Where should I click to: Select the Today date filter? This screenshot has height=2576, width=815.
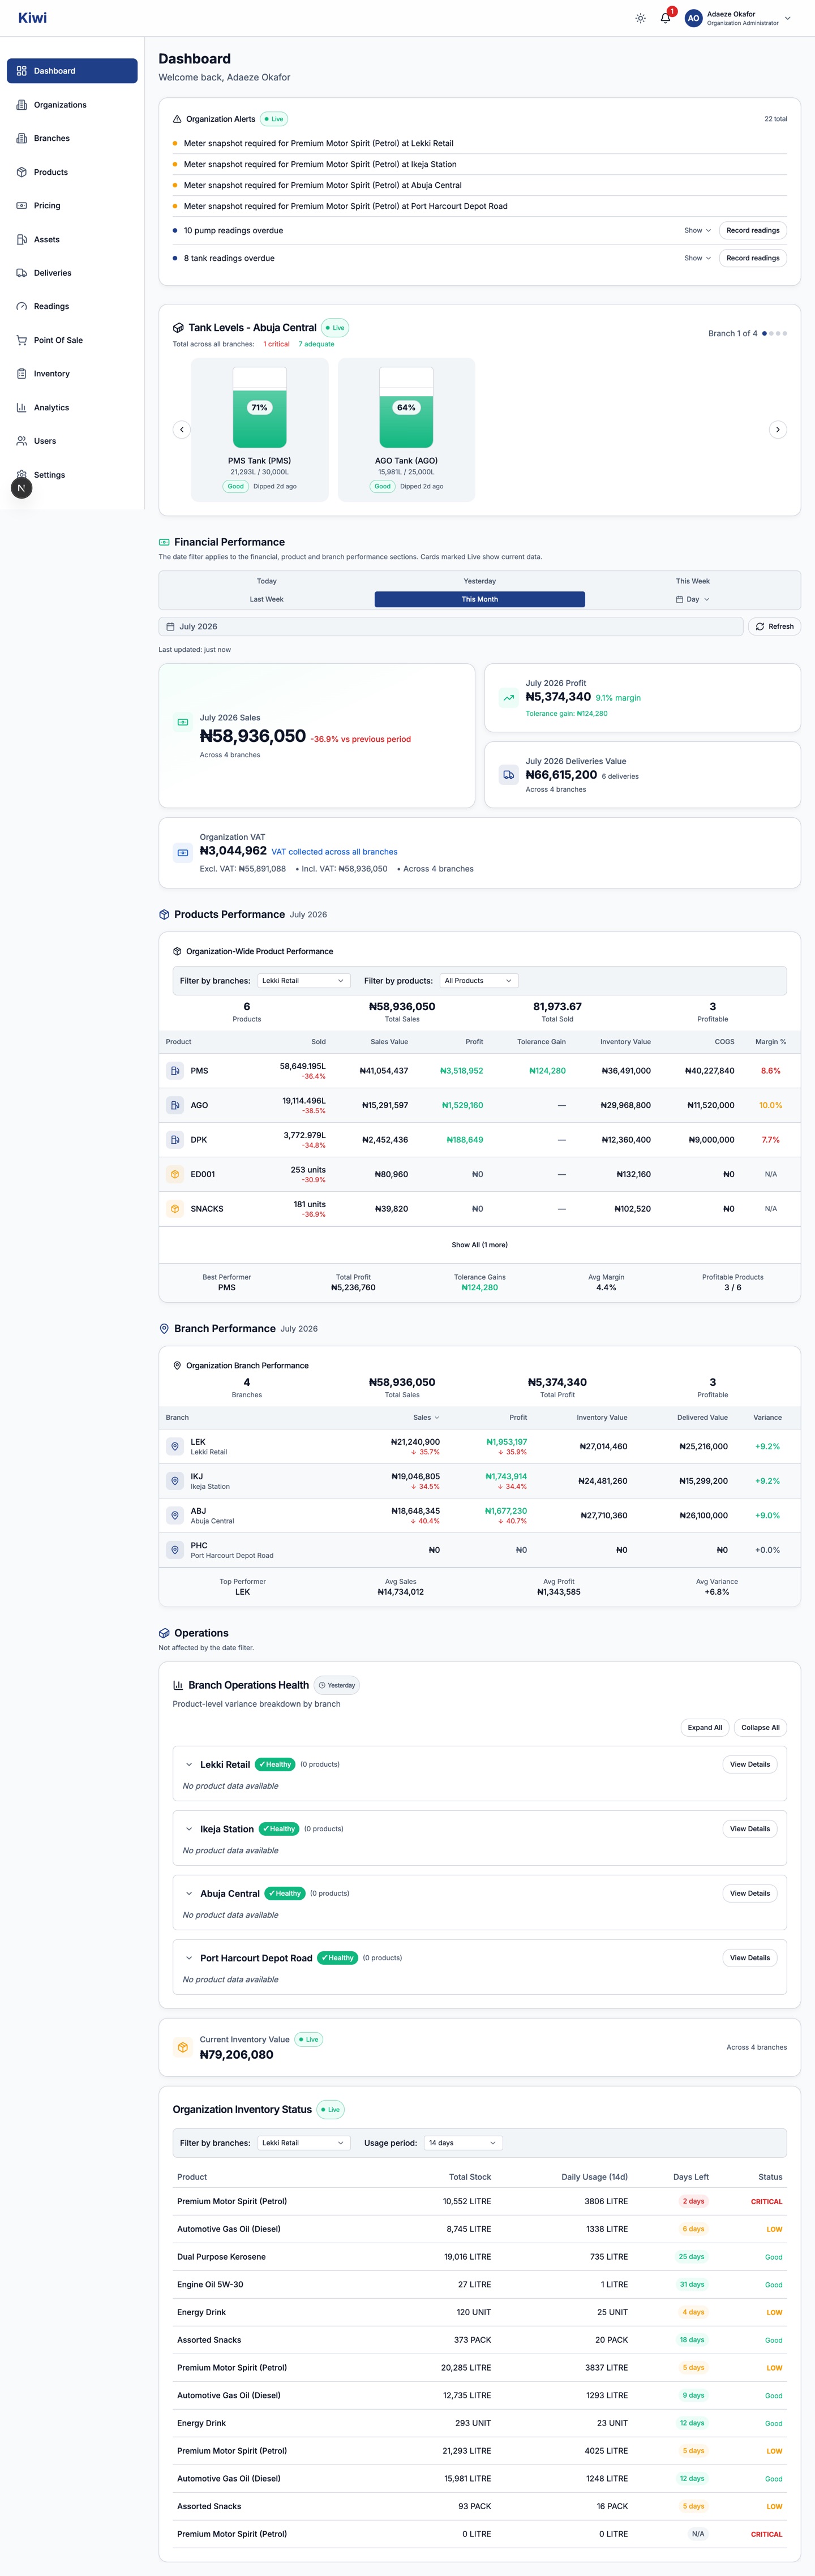[x=266, y=581]
